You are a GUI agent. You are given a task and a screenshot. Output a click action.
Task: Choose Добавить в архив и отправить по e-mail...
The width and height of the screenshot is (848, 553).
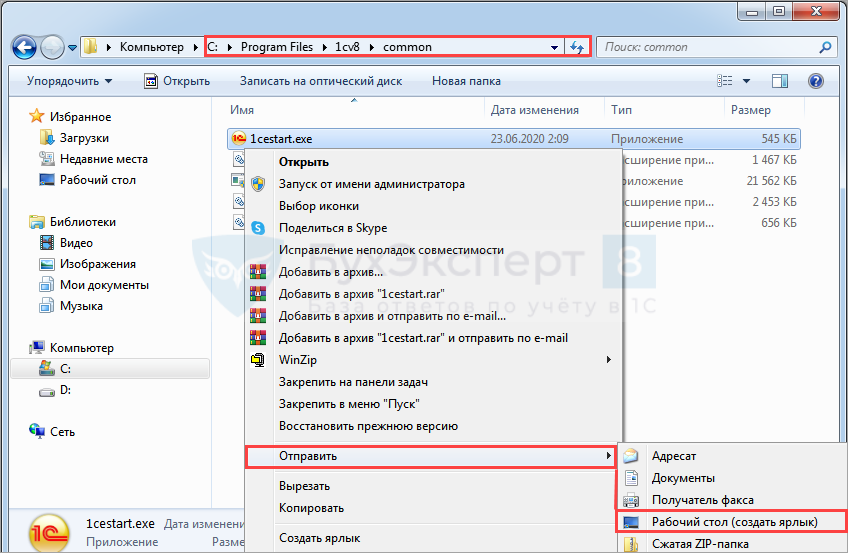(x=433, y=316)
